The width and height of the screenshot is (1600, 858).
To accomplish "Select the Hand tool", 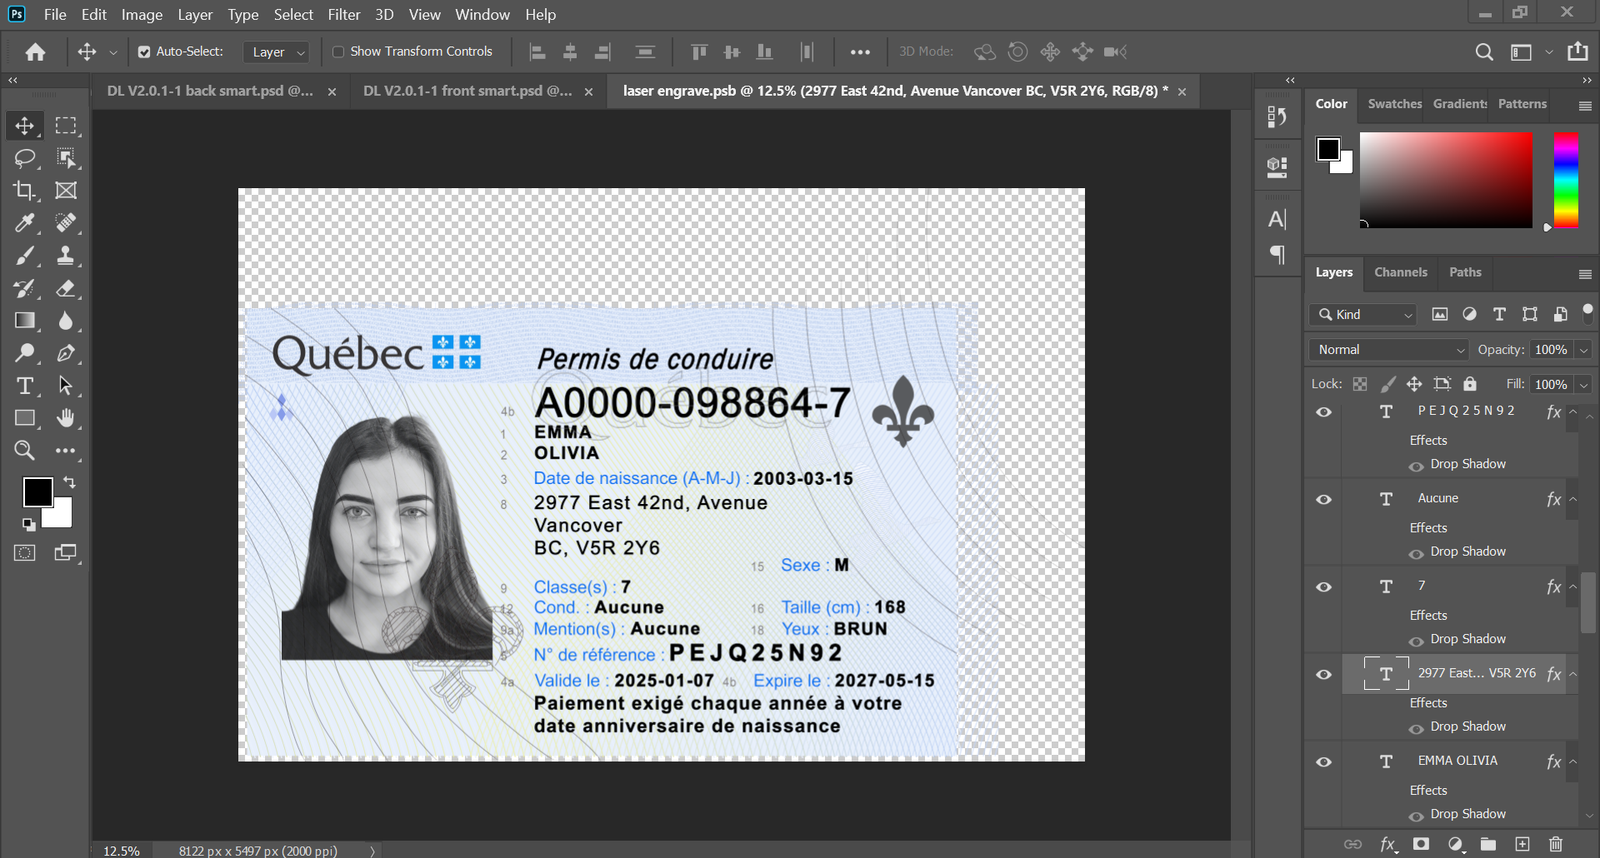I will [66, 418].
